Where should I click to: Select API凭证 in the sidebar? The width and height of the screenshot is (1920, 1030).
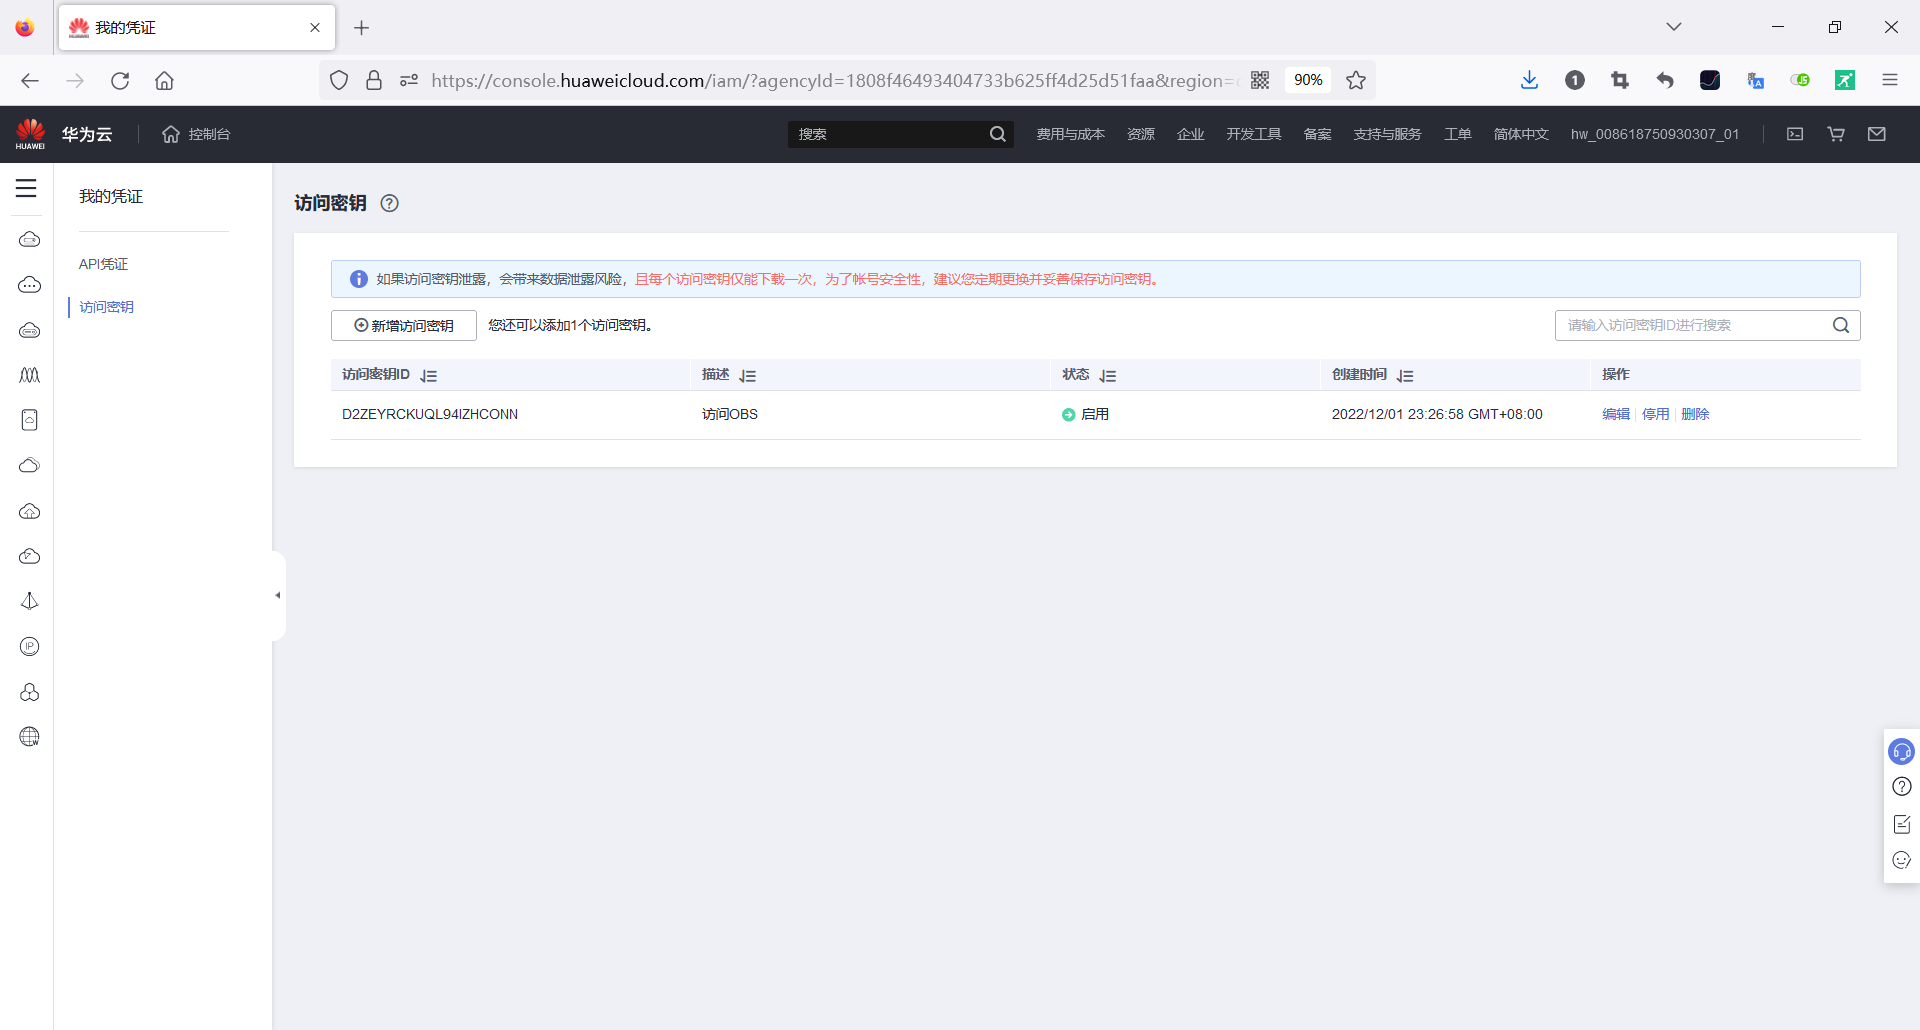click(104, 264)
